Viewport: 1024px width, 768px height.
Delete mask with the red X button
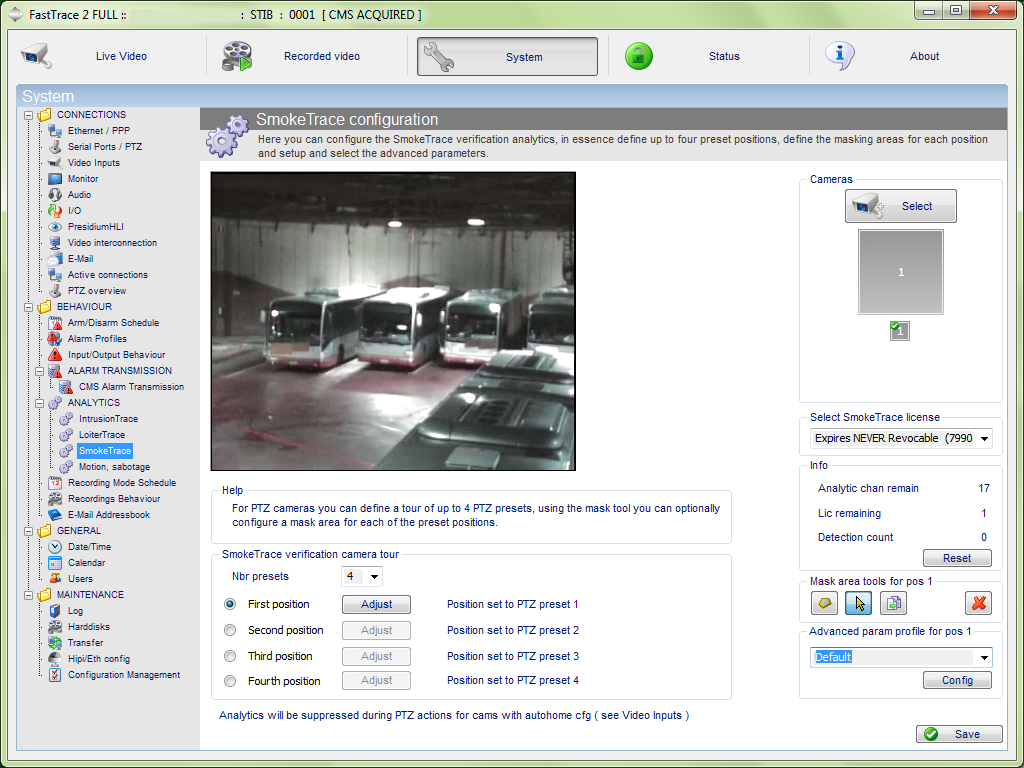[978, 603]
